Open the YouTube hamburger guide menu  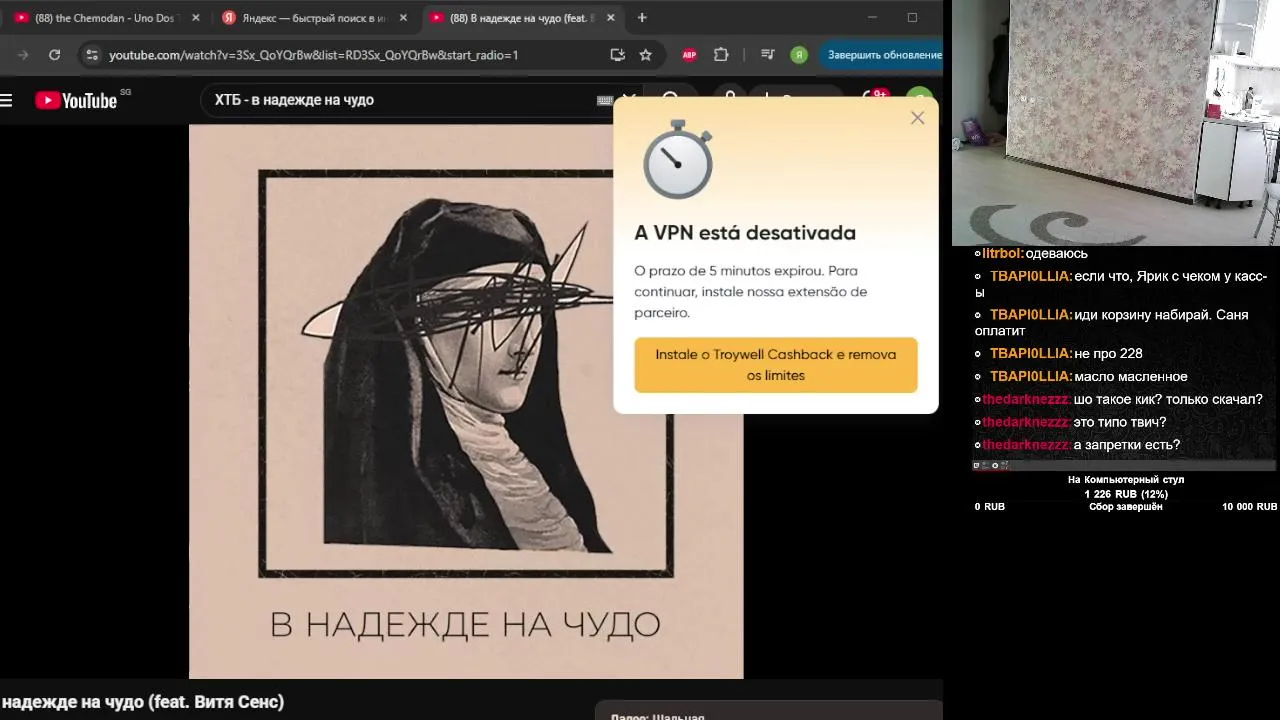(6, 100)
